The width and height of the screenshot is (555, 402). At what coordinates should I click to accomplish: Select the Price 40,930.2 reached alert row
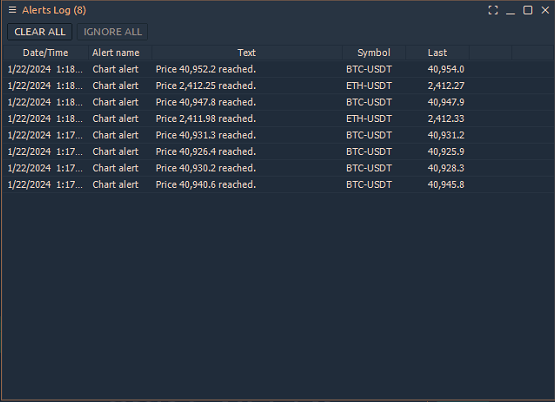[278, 168]
